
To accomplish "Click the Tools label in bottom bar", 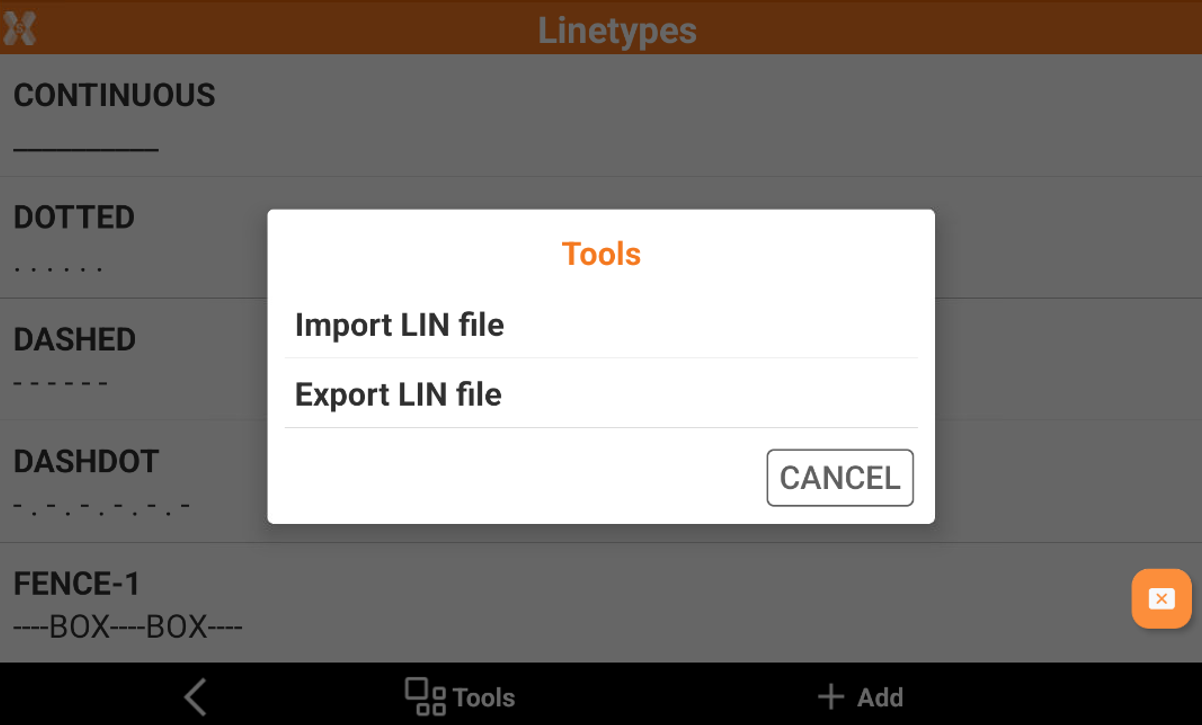I will 484,697.
